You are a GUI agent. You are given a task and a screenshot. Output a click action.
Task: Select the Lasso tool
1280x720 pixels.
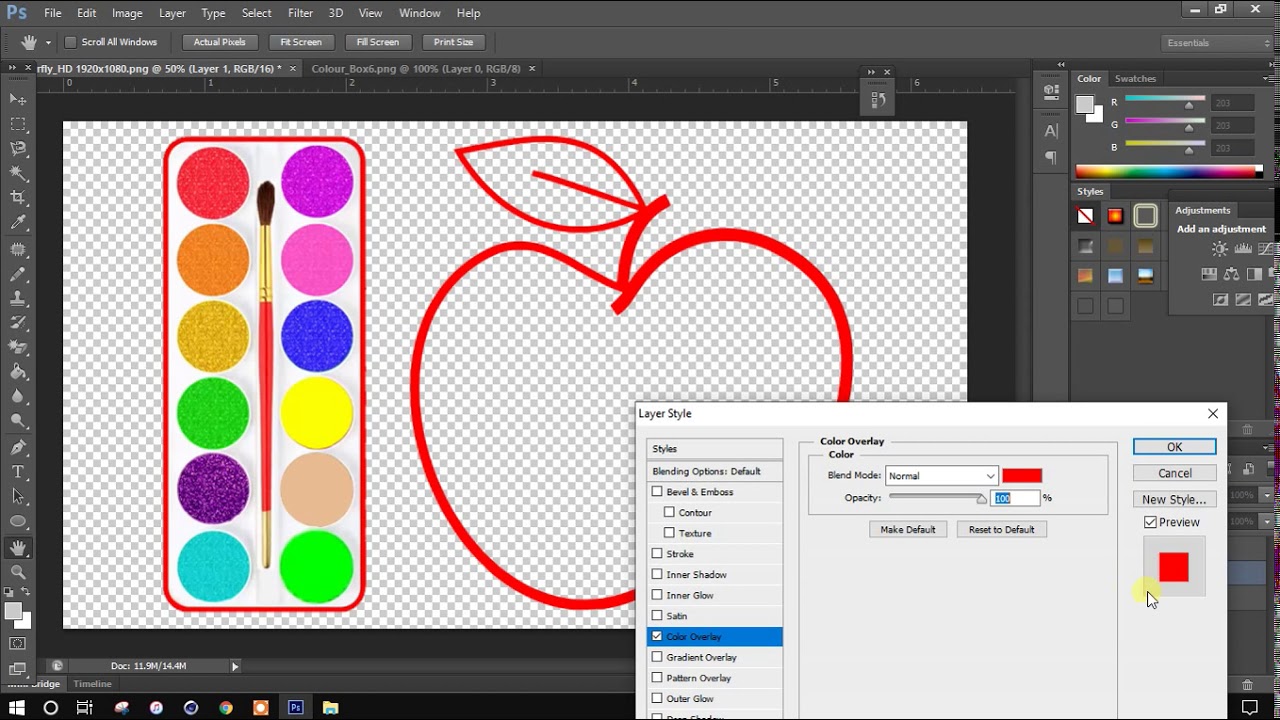pyautogui.click(x=18, y=148)
